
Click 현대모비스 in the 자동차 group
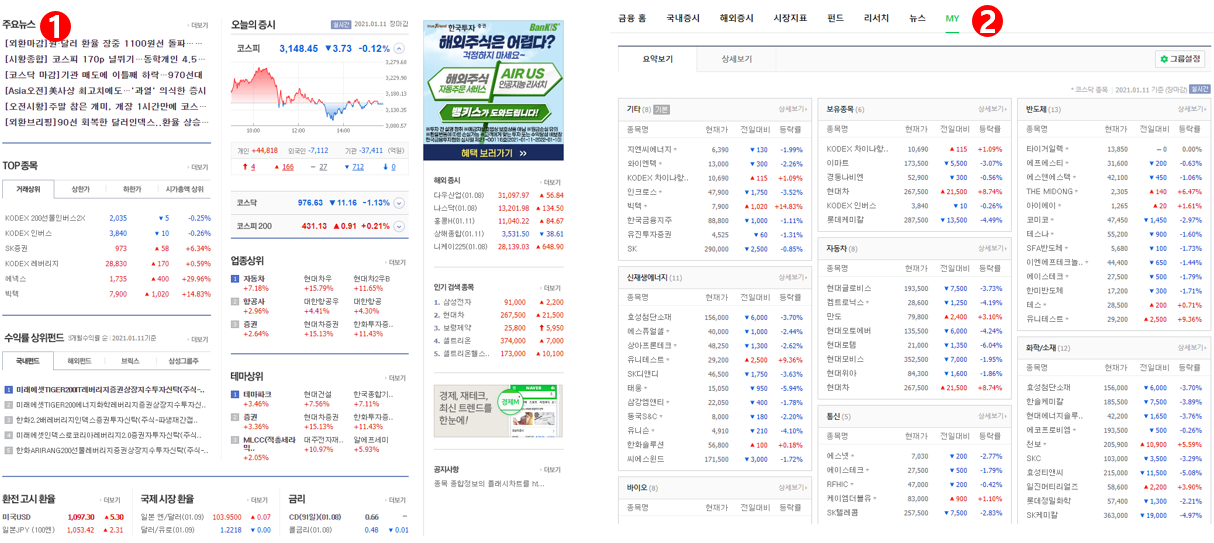pos(845,359)
